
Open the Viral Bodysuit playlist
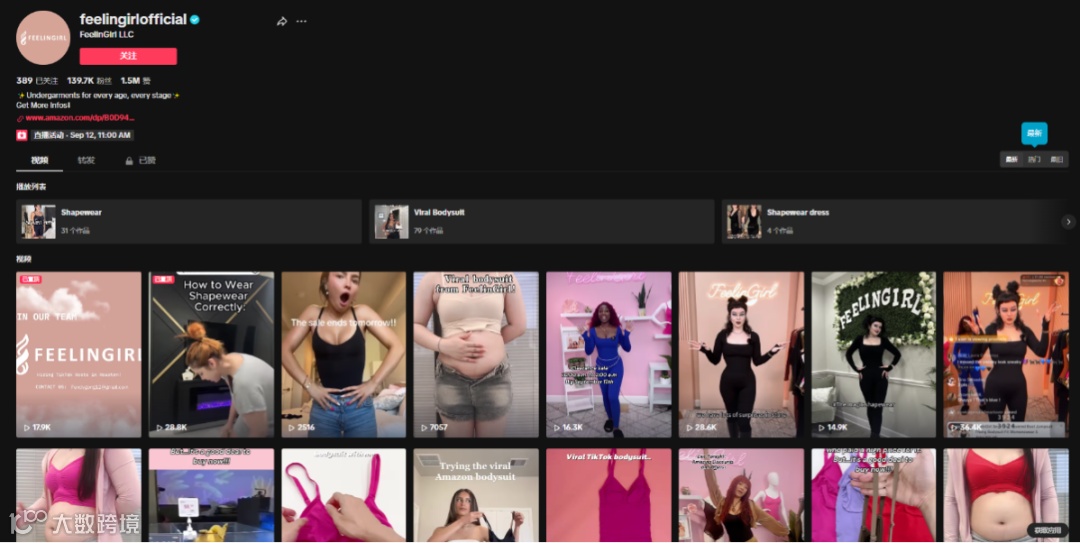[x=541, y=222]
